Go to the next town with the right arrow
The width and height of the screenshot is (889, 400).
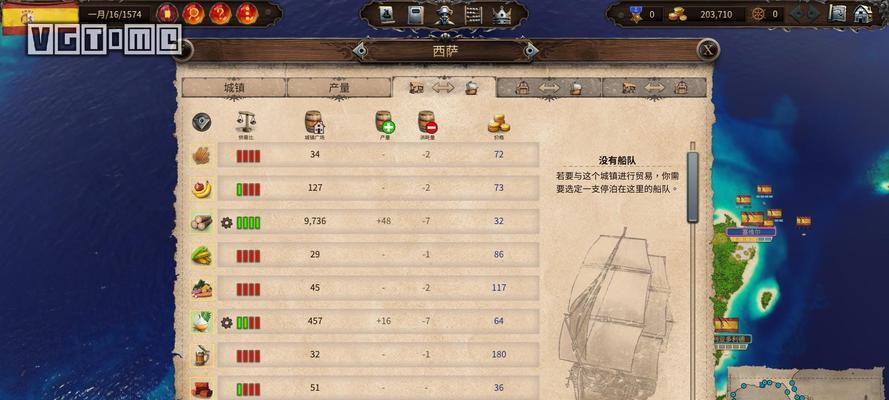pos(530,51)
